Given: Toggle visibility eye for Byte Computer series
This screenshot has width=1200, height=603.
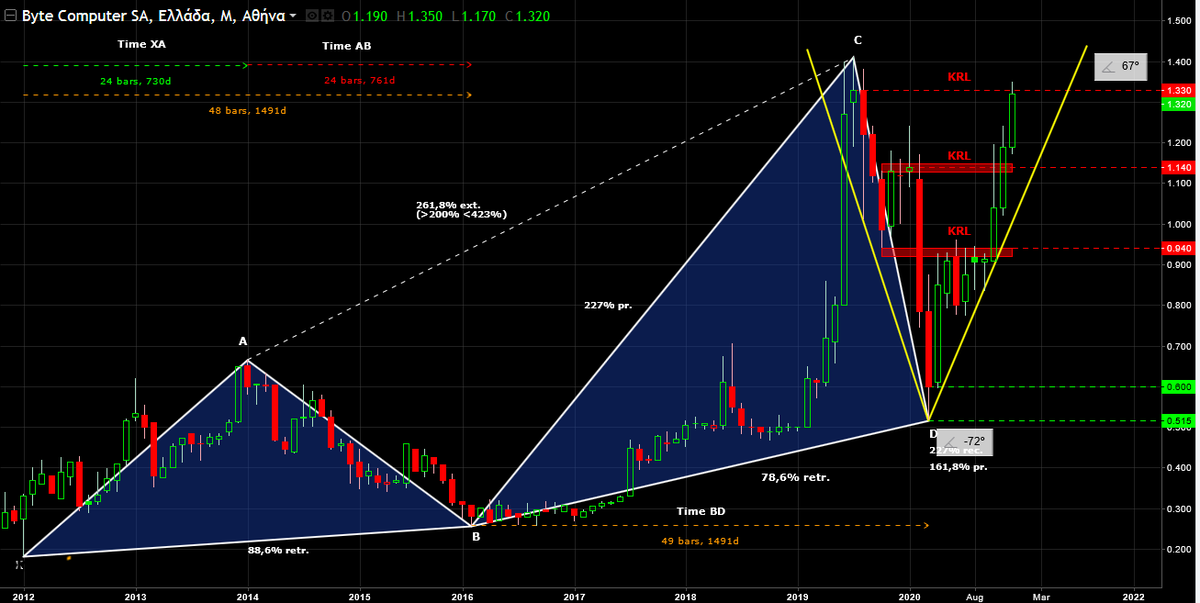Looking at the screenshot, I should (313, 16).
